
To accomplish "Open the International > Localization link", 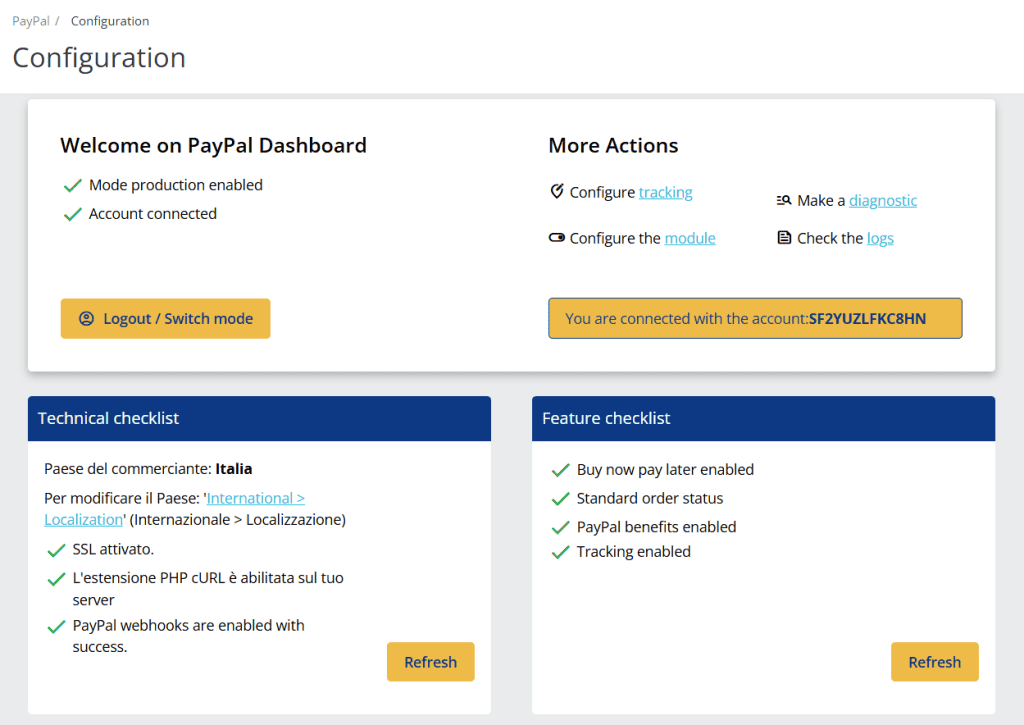I will [255, 497].
